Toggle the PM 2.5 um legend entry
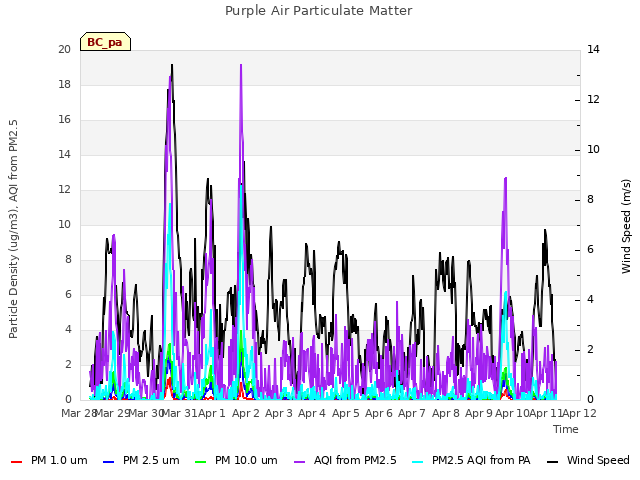The width and height of the screenshot is (640, 480). (x=141, y=460)
